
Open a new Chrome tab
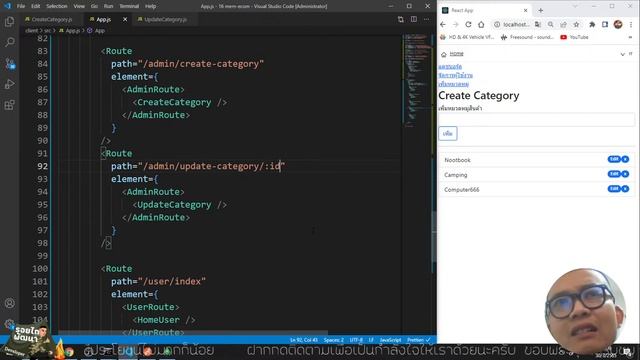coord(540,10)
